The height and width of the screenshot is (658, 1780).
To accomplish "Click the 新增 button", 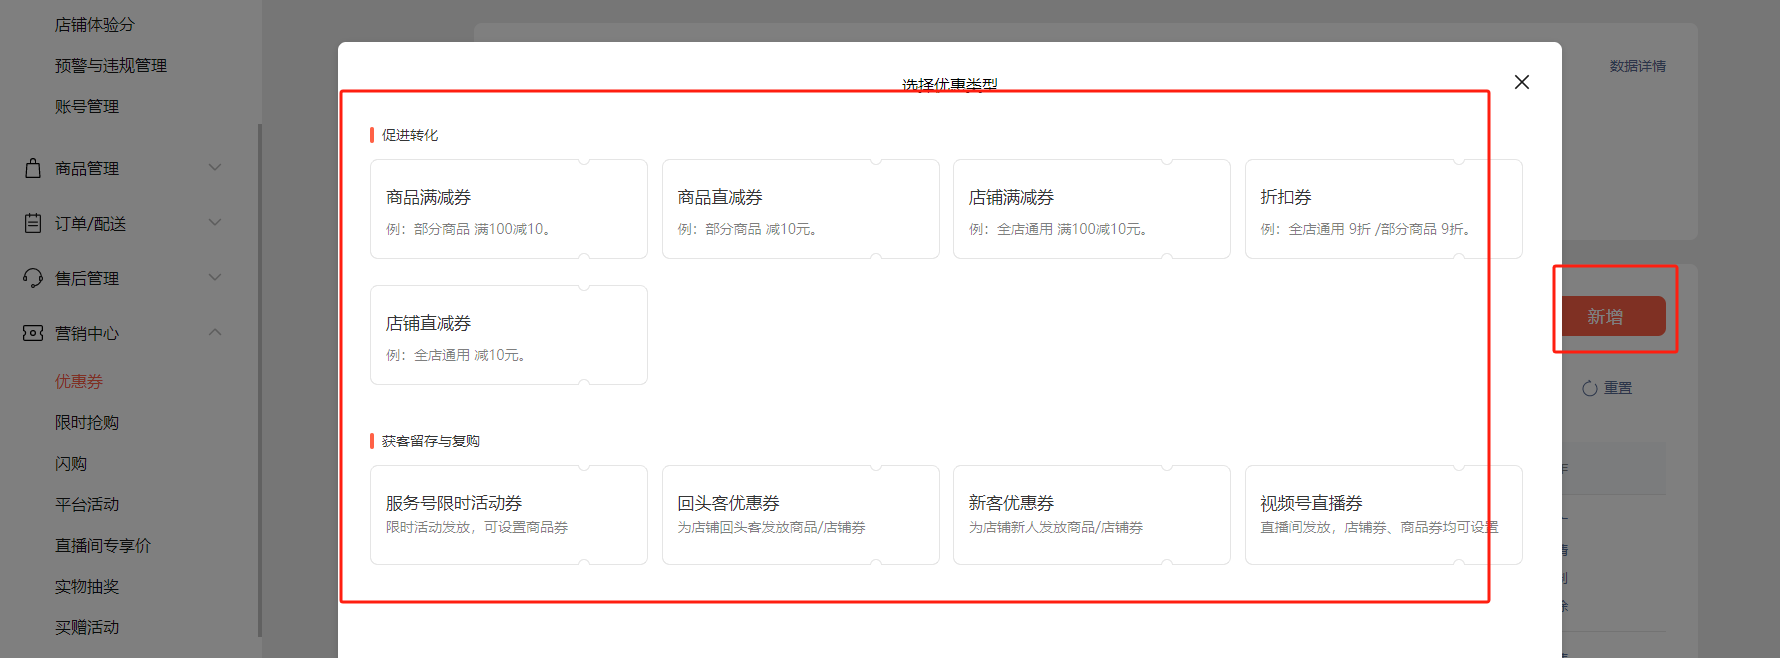I will click(1614, 316).
